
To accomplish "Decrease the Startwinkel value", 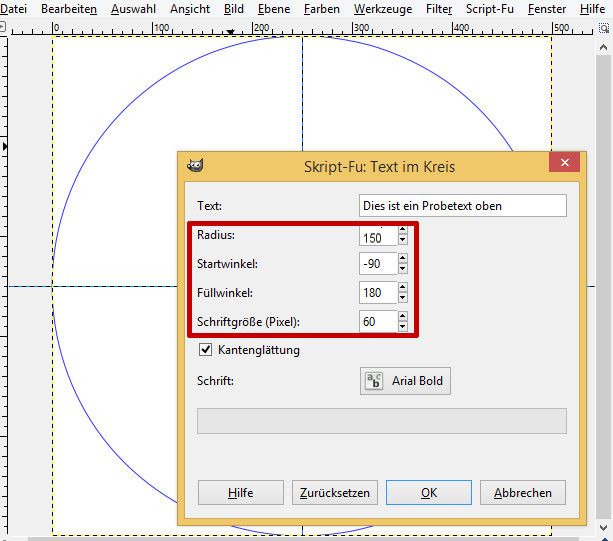I will pos(403,269).
